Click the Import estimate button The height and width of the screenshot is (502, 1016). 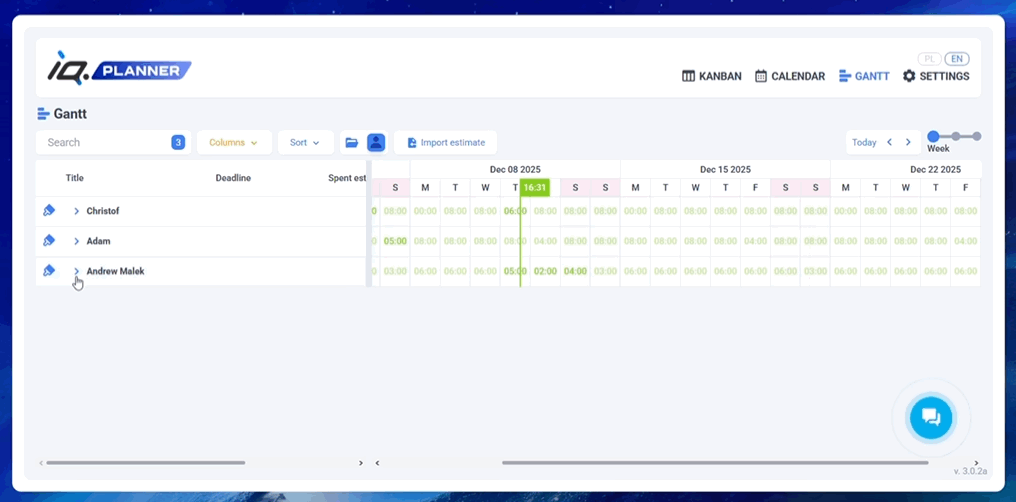coord(445,143)
